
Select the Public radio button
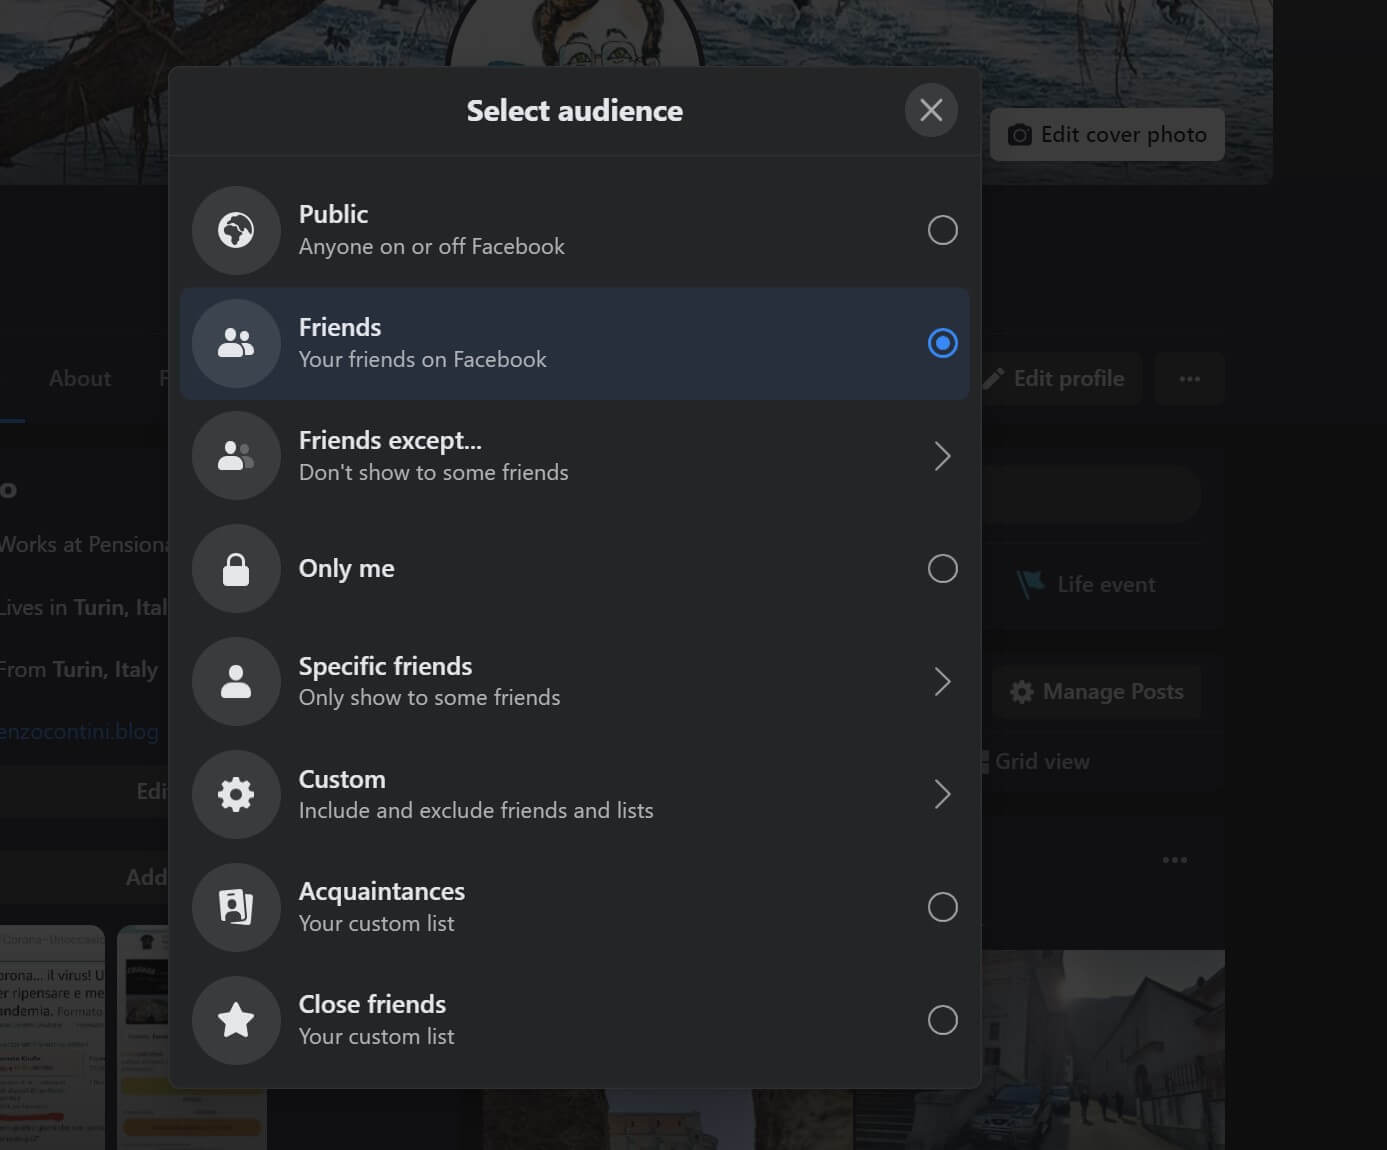[x=942, y=230]
